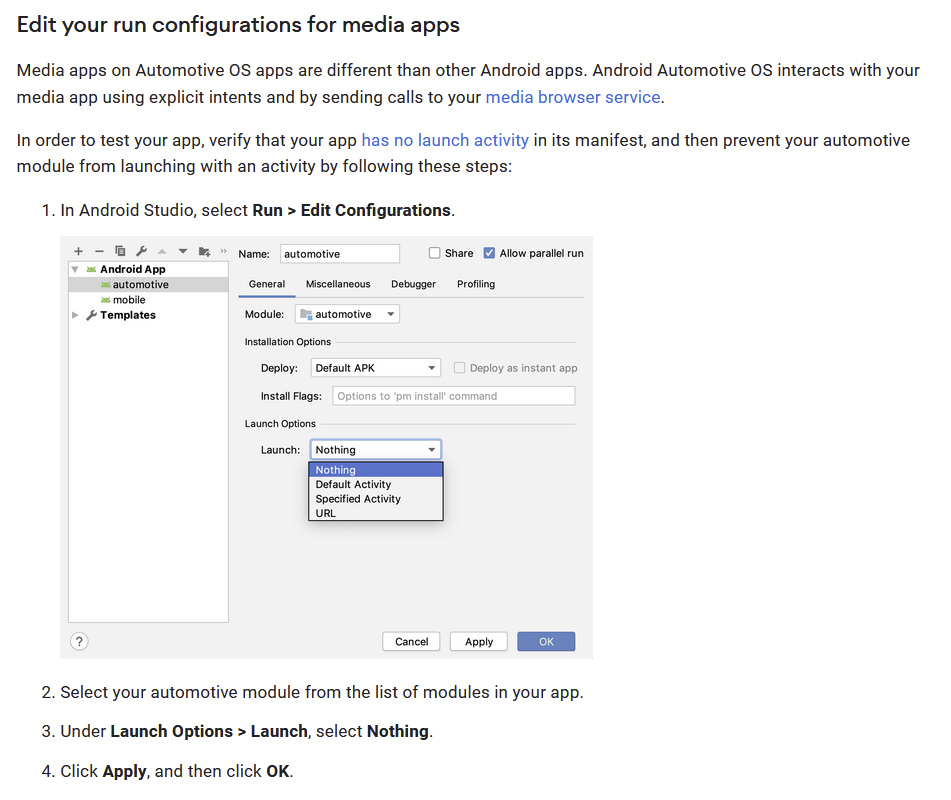Open the media browser service link
The width and height of the screenshot is (951, 800).
[573, 97]
